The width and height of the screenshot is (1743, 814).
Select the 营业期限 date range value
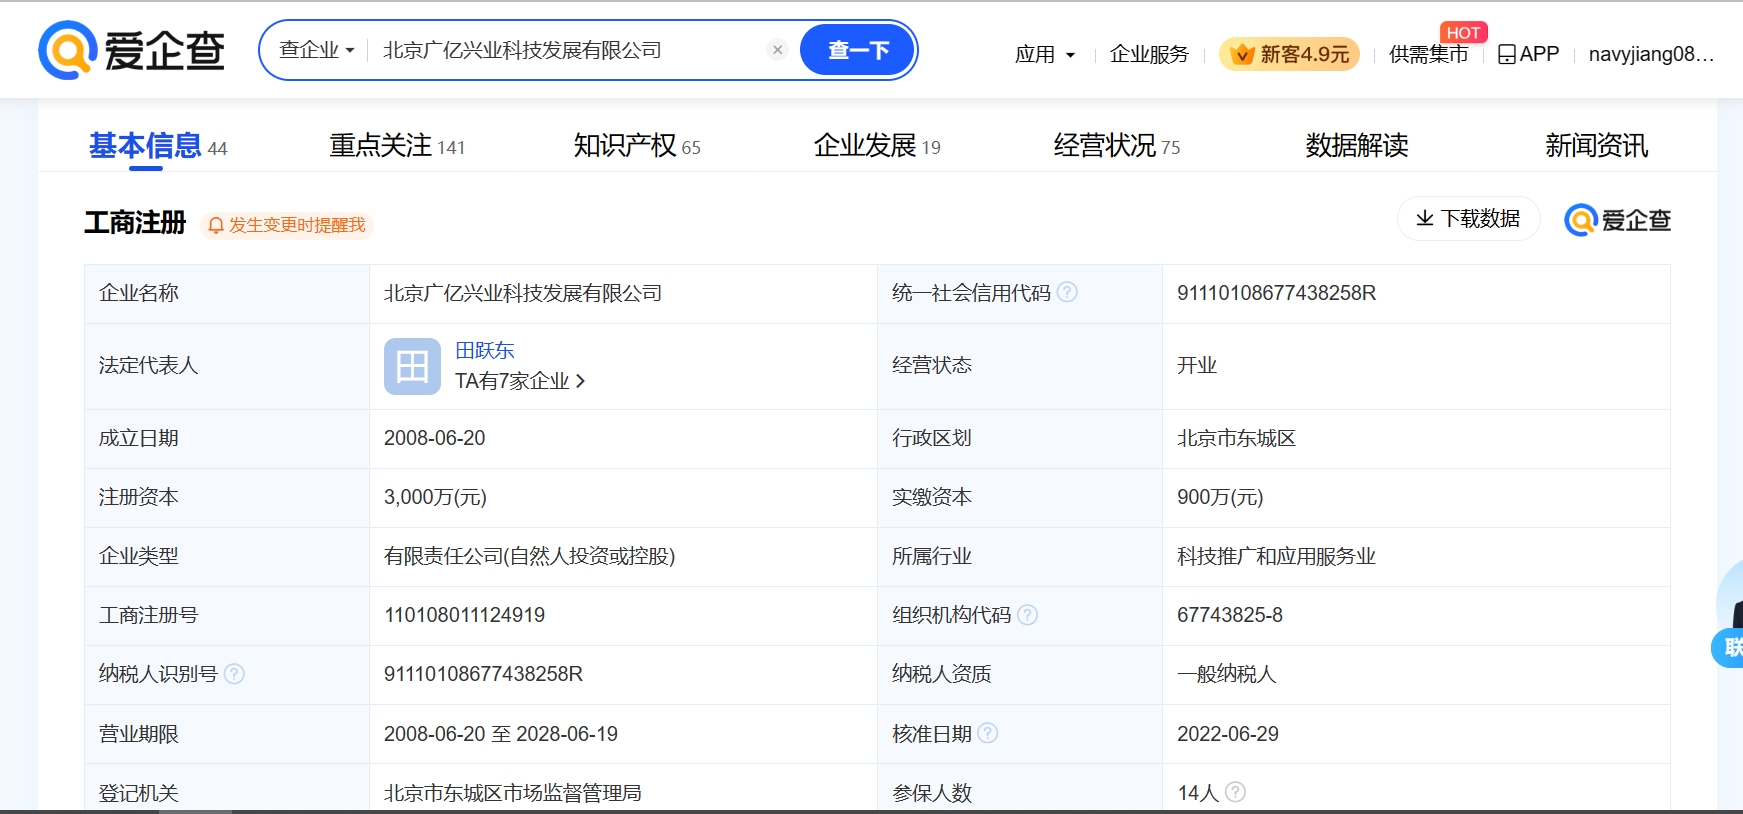[x=501, y=734]
